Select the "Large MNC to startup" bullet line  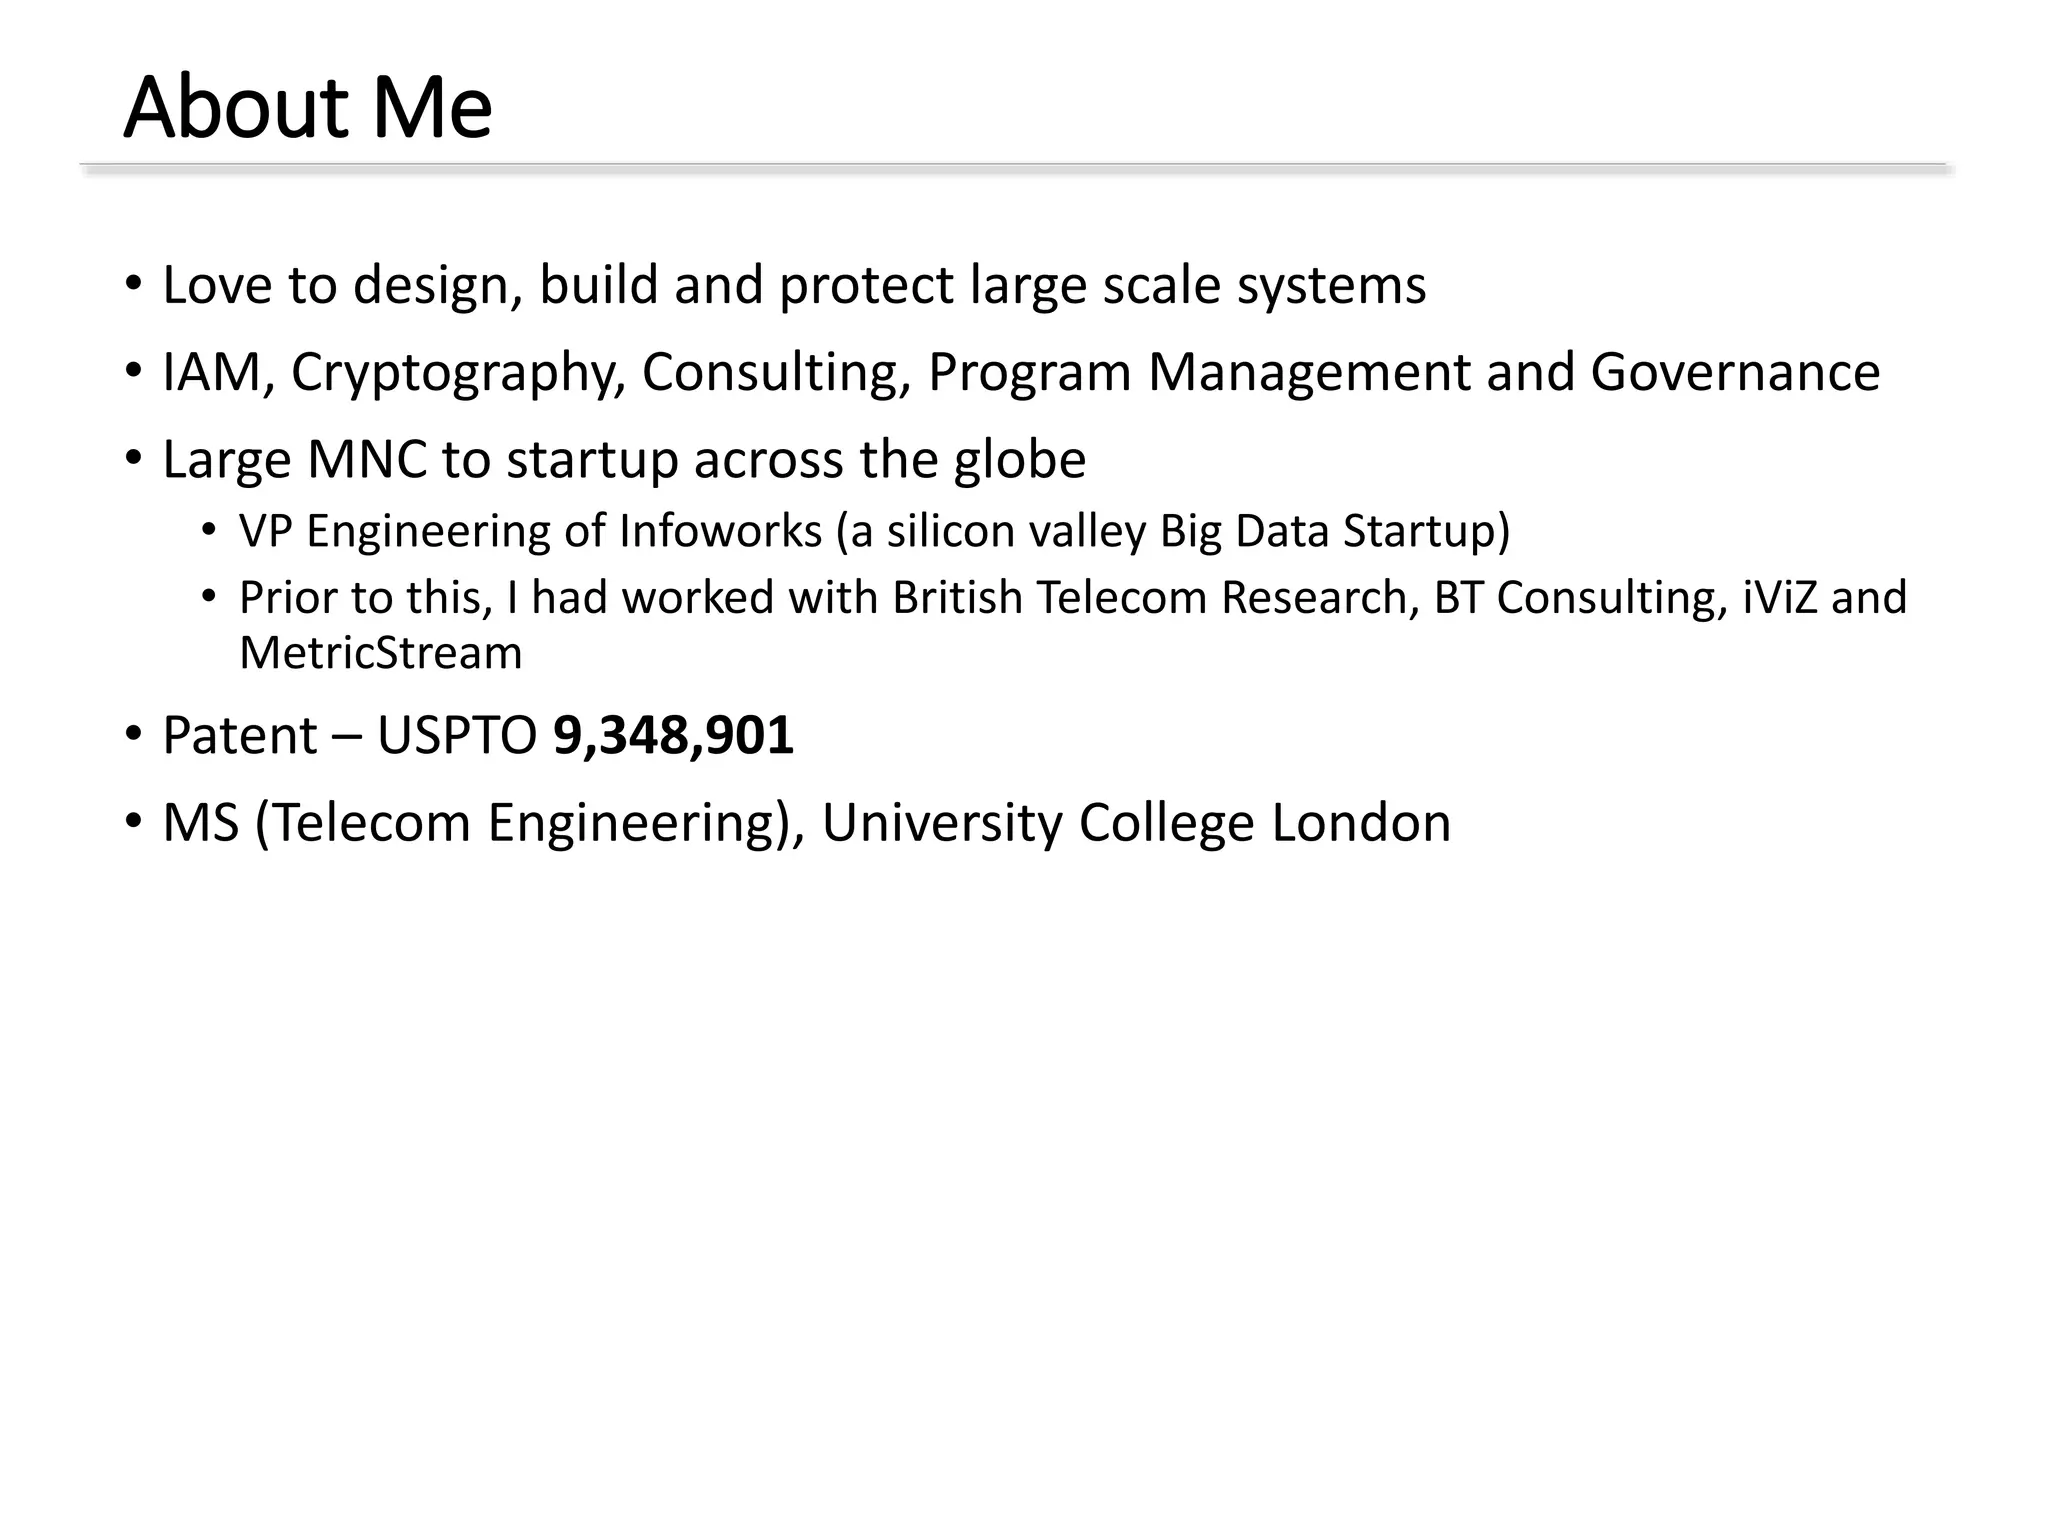coord(623,460)
